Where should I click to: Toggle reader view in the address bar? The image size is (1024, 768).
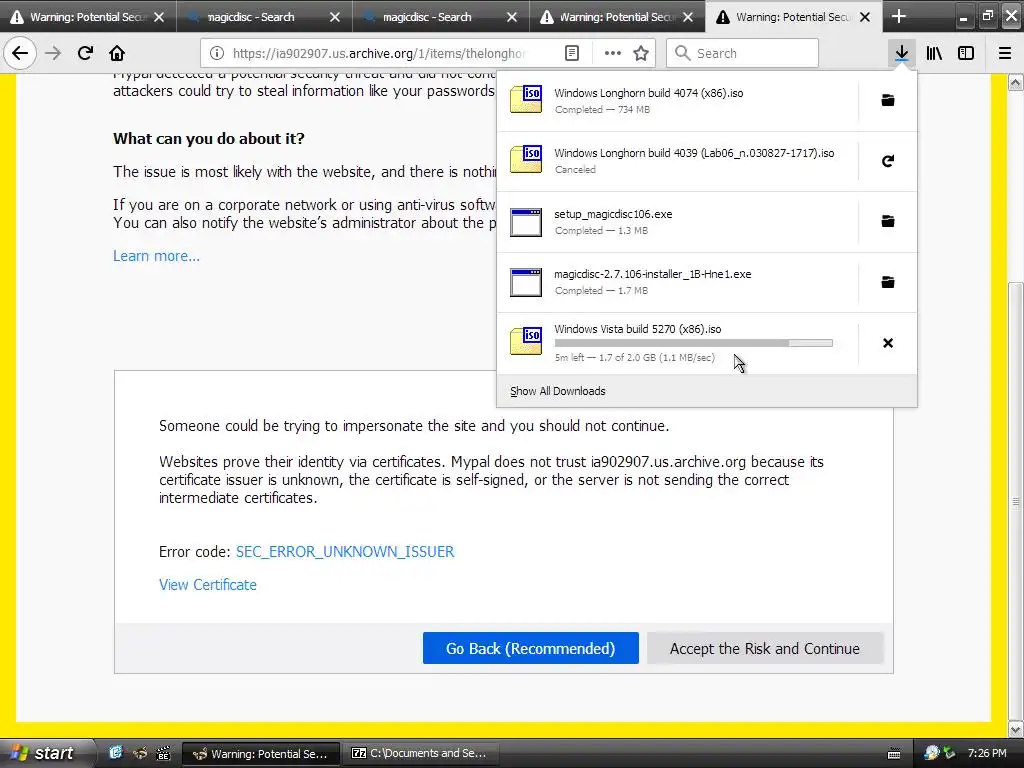coord(571,53)
